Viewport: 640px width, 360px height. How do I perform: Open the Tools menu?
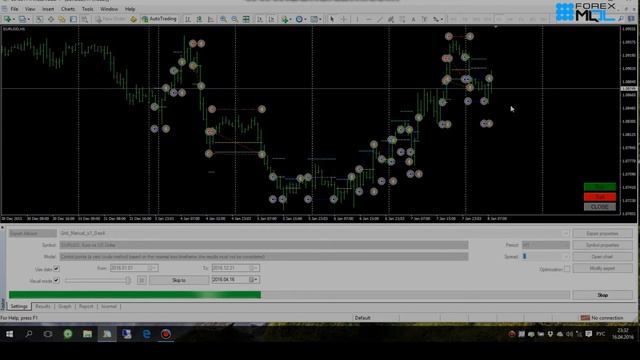tap(87, 9)
